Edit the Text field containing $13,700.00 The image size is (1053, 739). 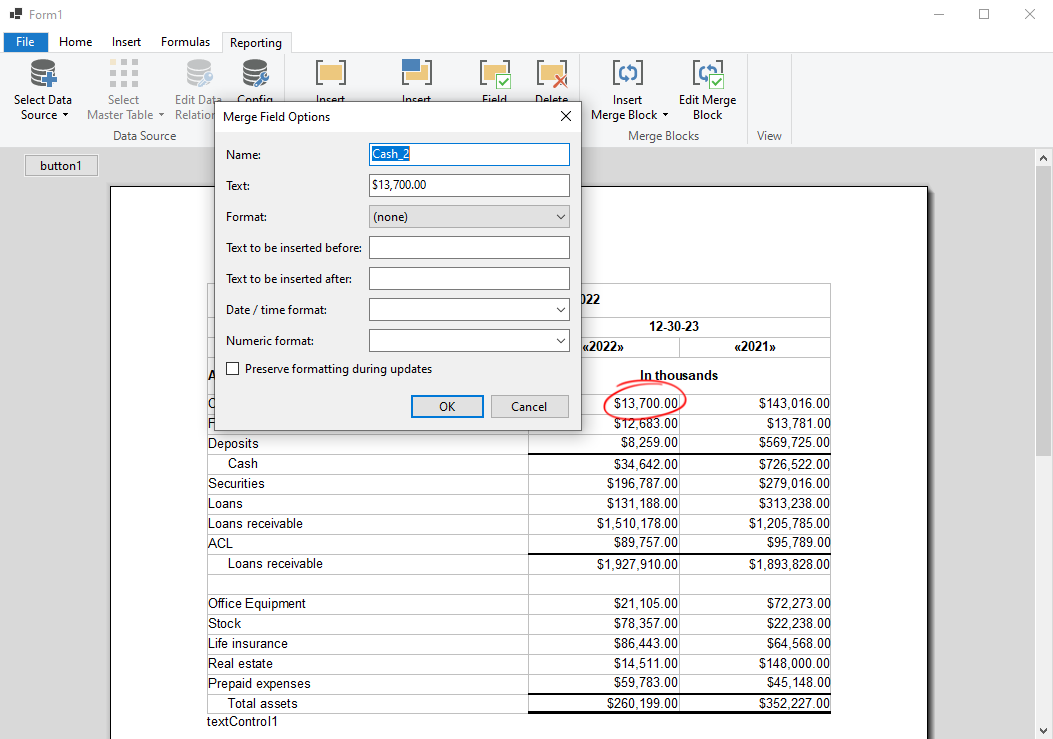[x=468, y=185]
